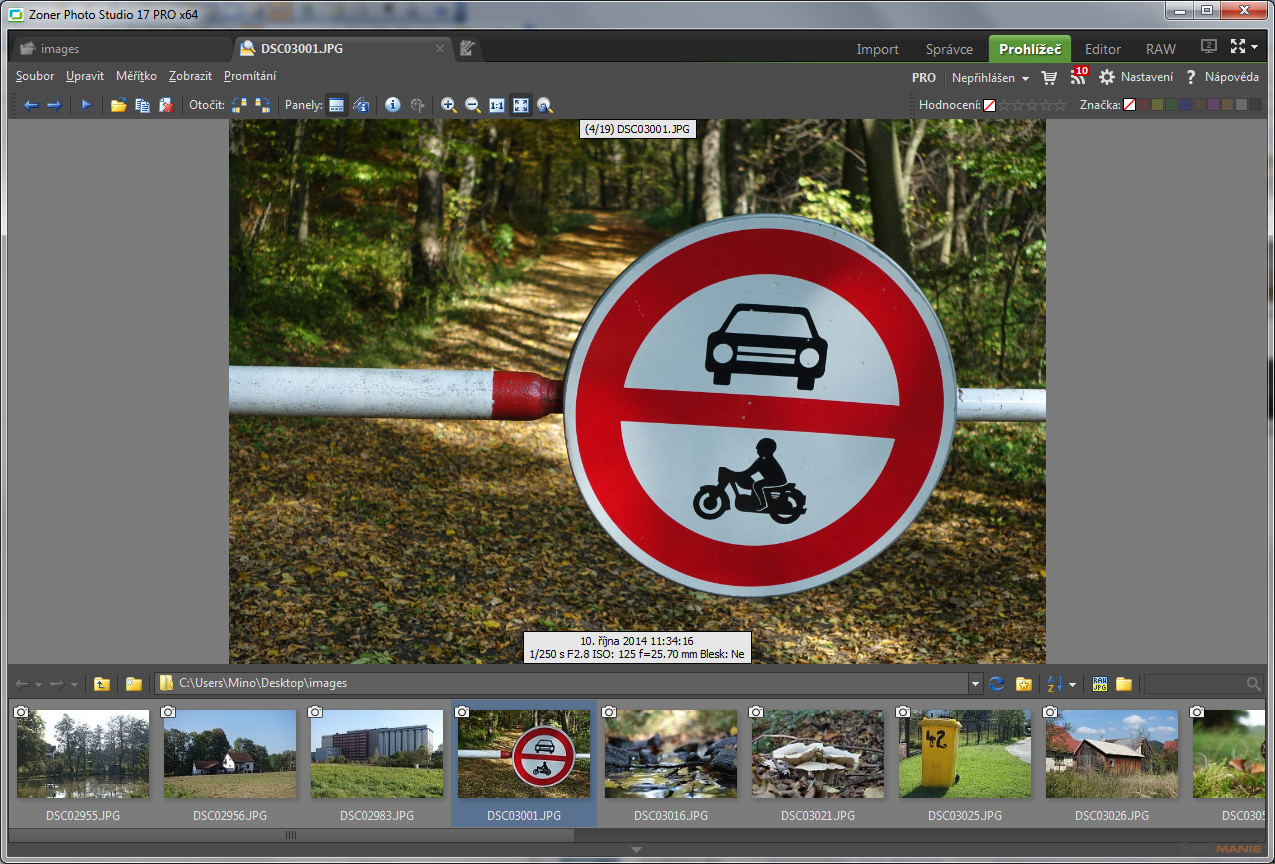
Task: Open the shopping cart icon
Action: point(1049,77)
